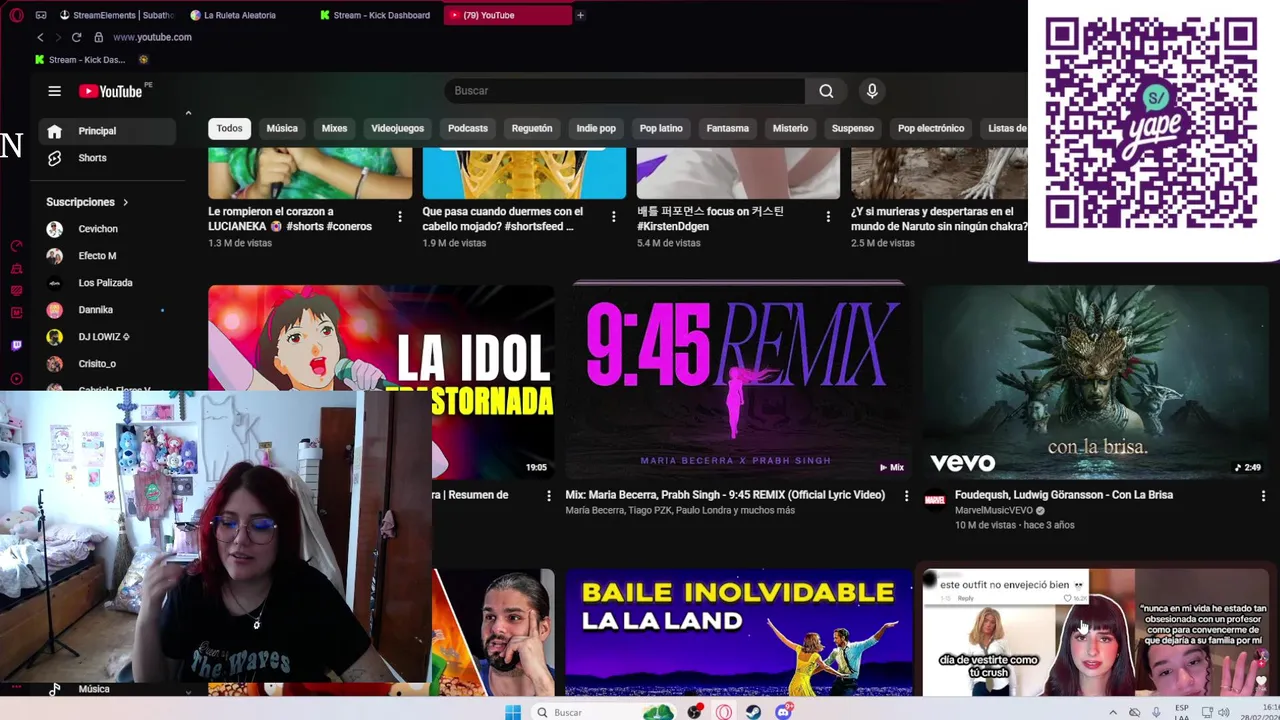Screen dimensions: 1280x720
Task: Open the Kick Dashboard bookmark
Action: pos(80,60)
